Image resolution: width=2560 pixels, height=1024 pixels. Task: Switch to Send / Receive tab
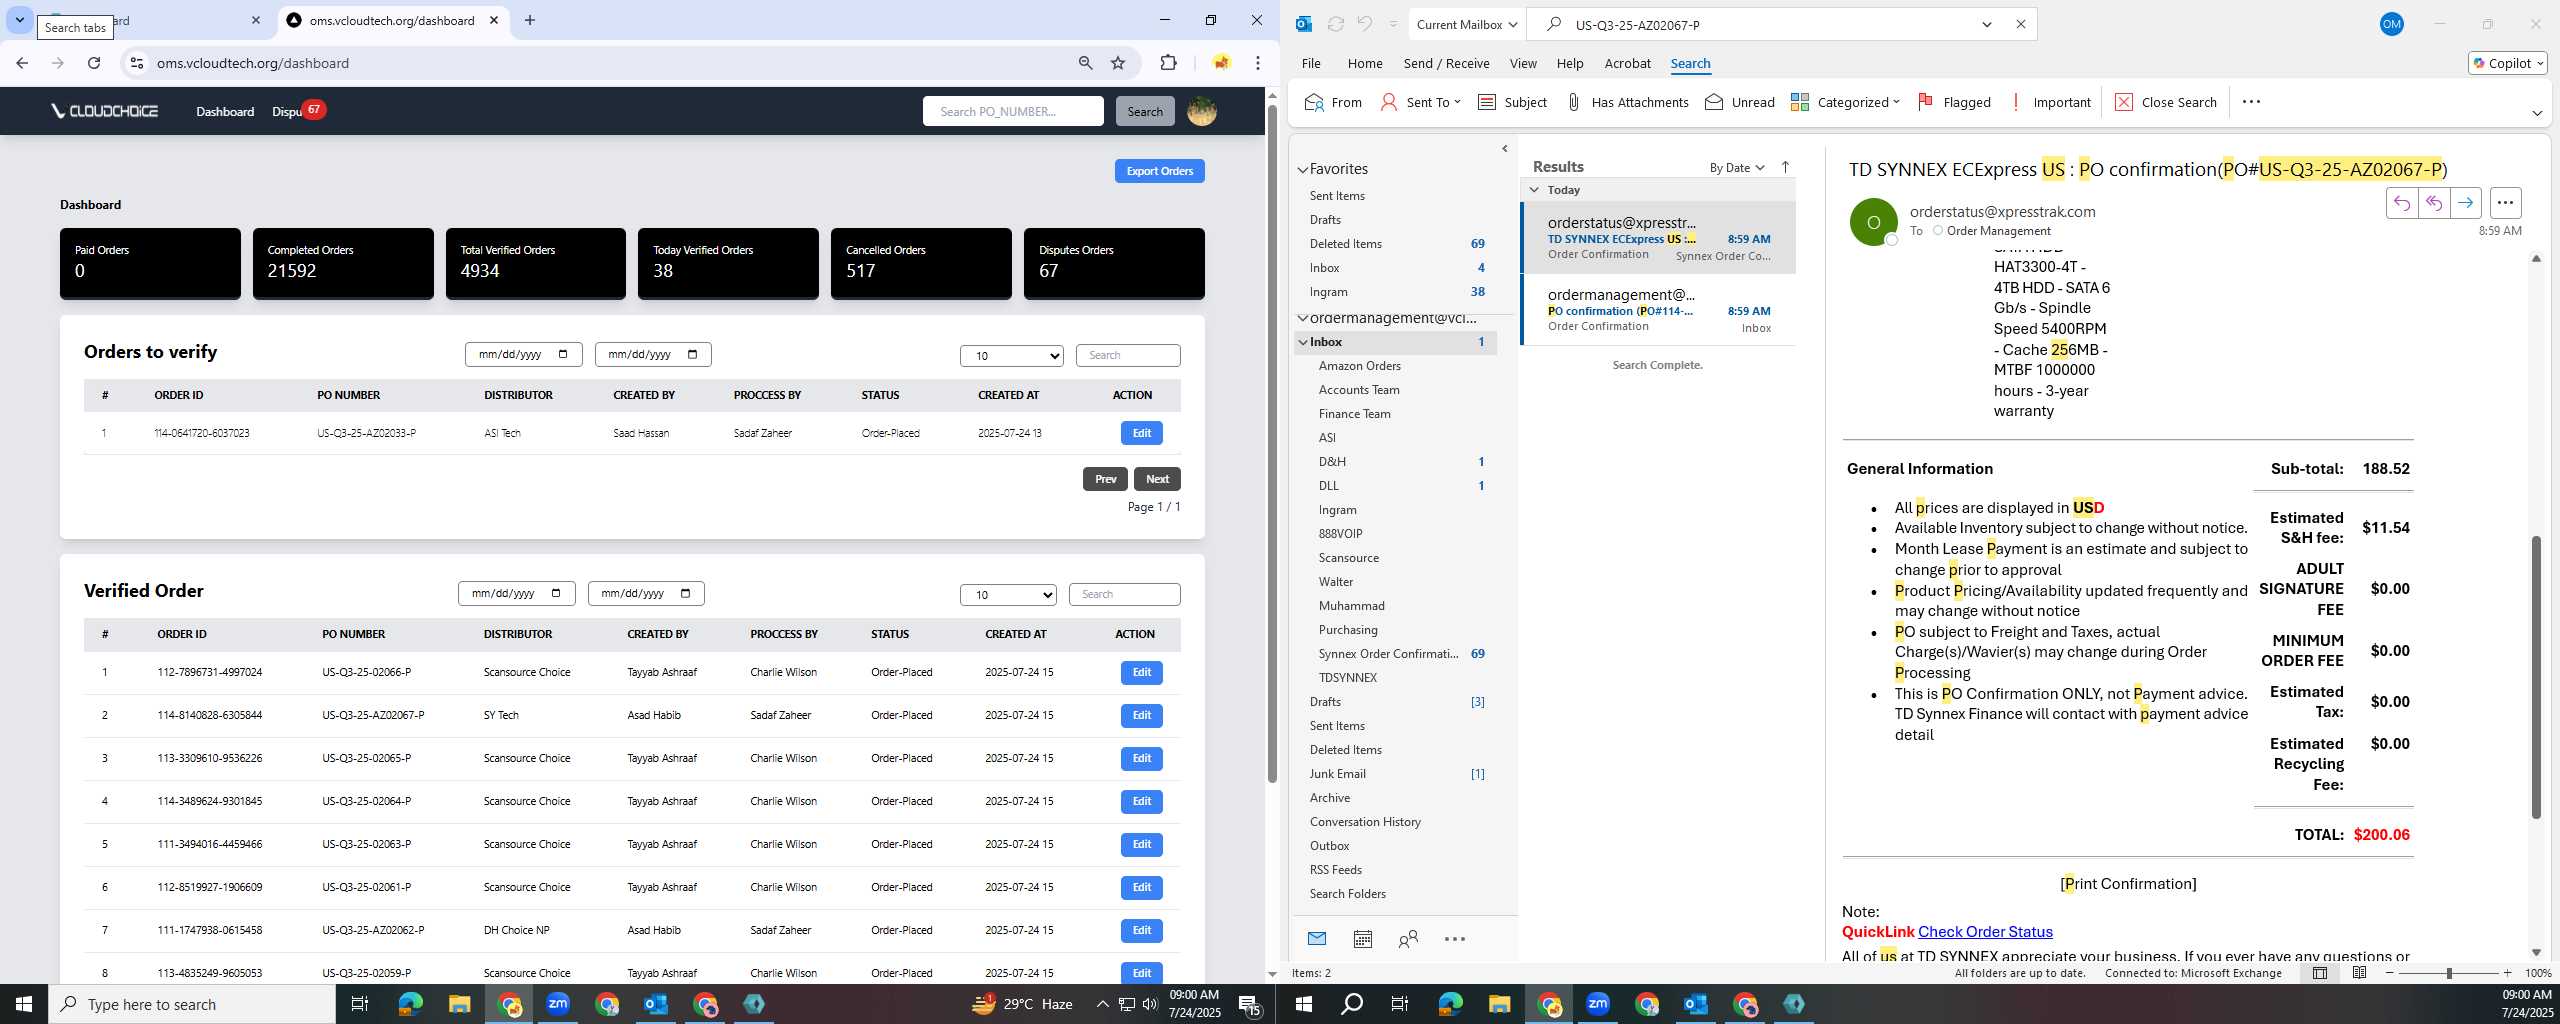(x=1446, y=63)
